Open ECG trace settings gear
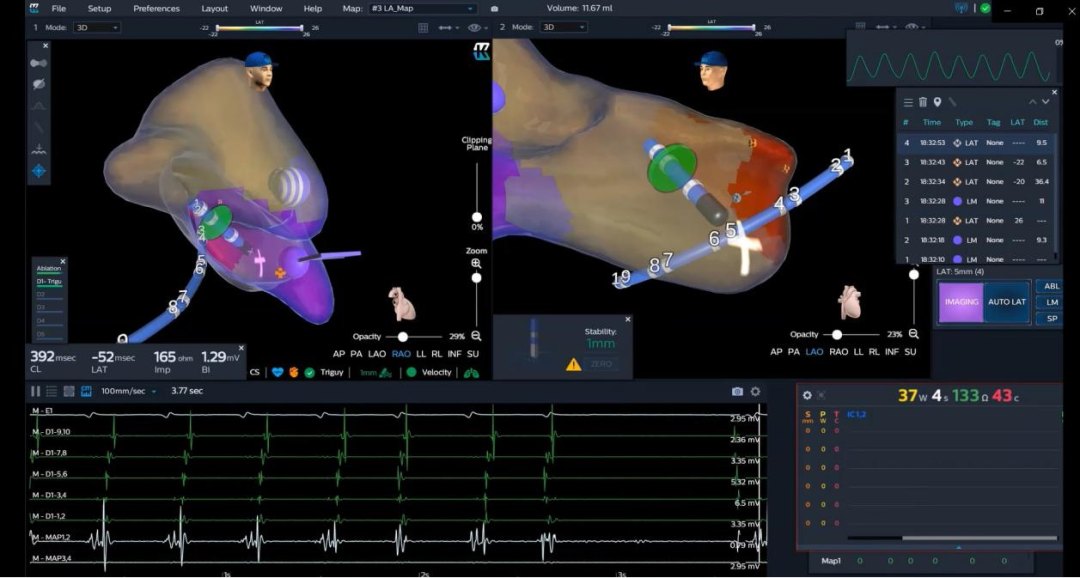The width and height of the screenshot is (1080, 578). coord(755,392)
